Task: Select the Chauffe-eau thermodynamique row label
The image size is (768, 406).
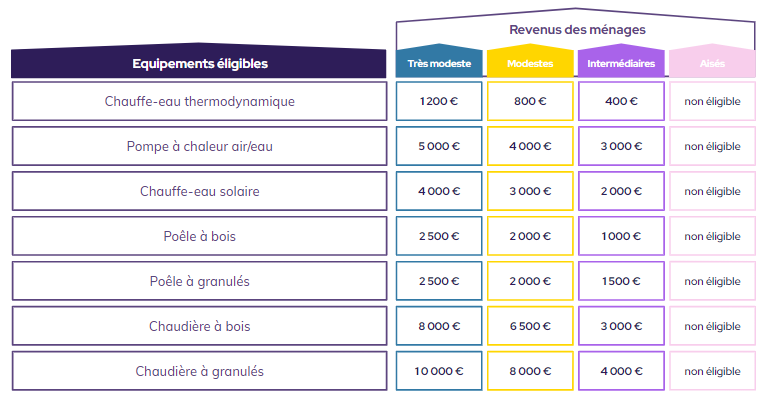Action: click(x=199, y=101)
